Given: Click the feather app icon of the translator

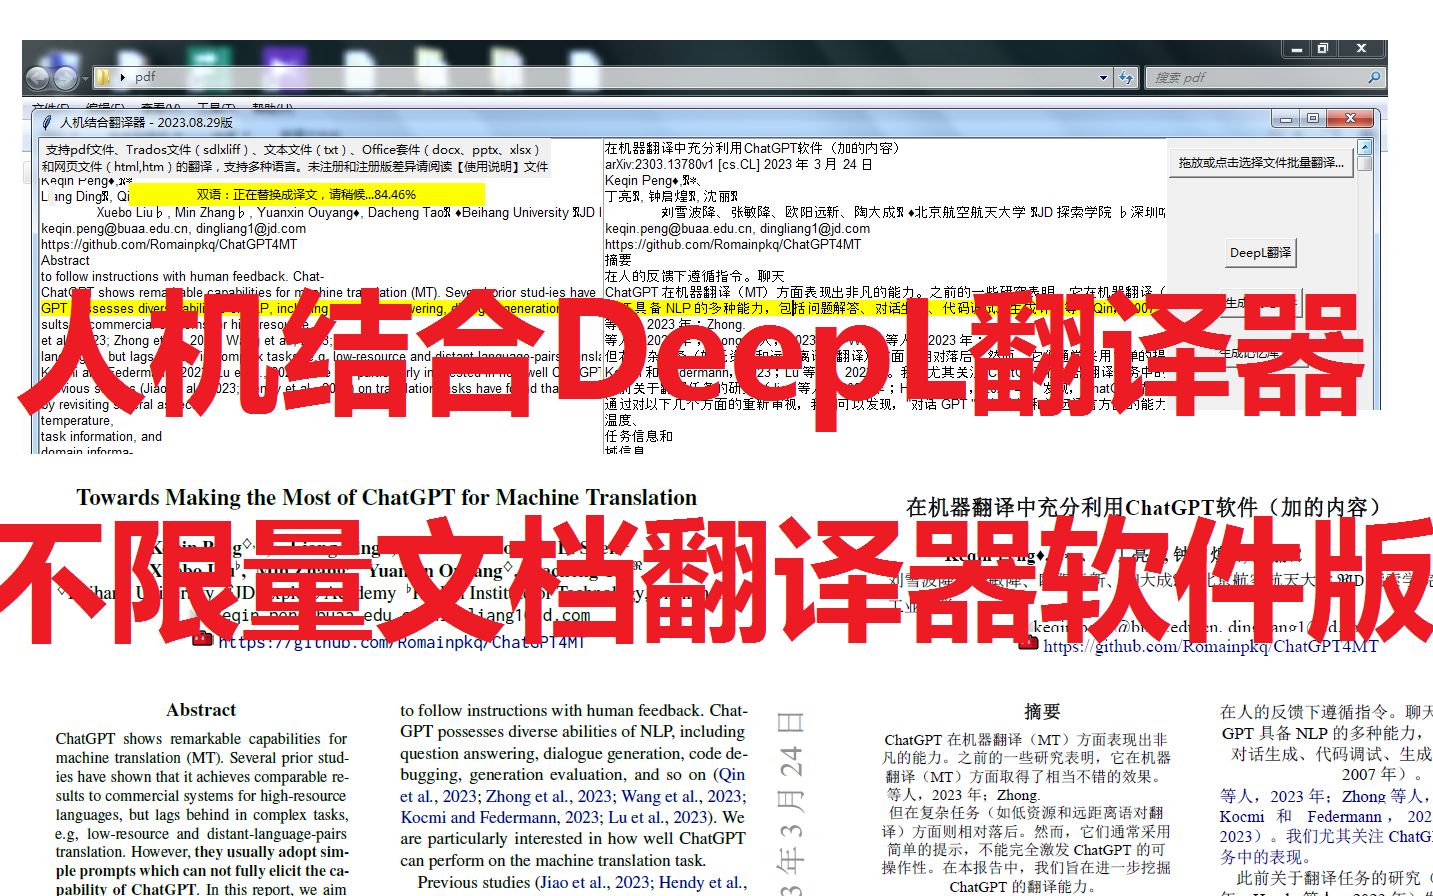Looking at the screenshot, I should click(45, 121).
